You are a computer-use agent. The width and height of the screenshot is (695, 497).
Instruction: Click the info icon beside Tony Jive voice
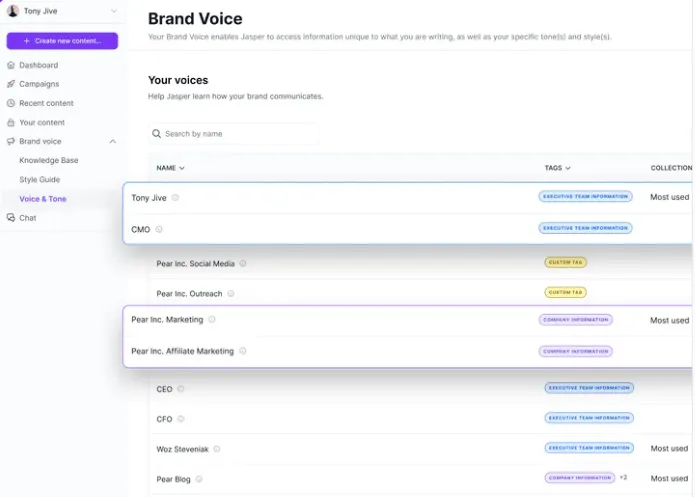176,198
